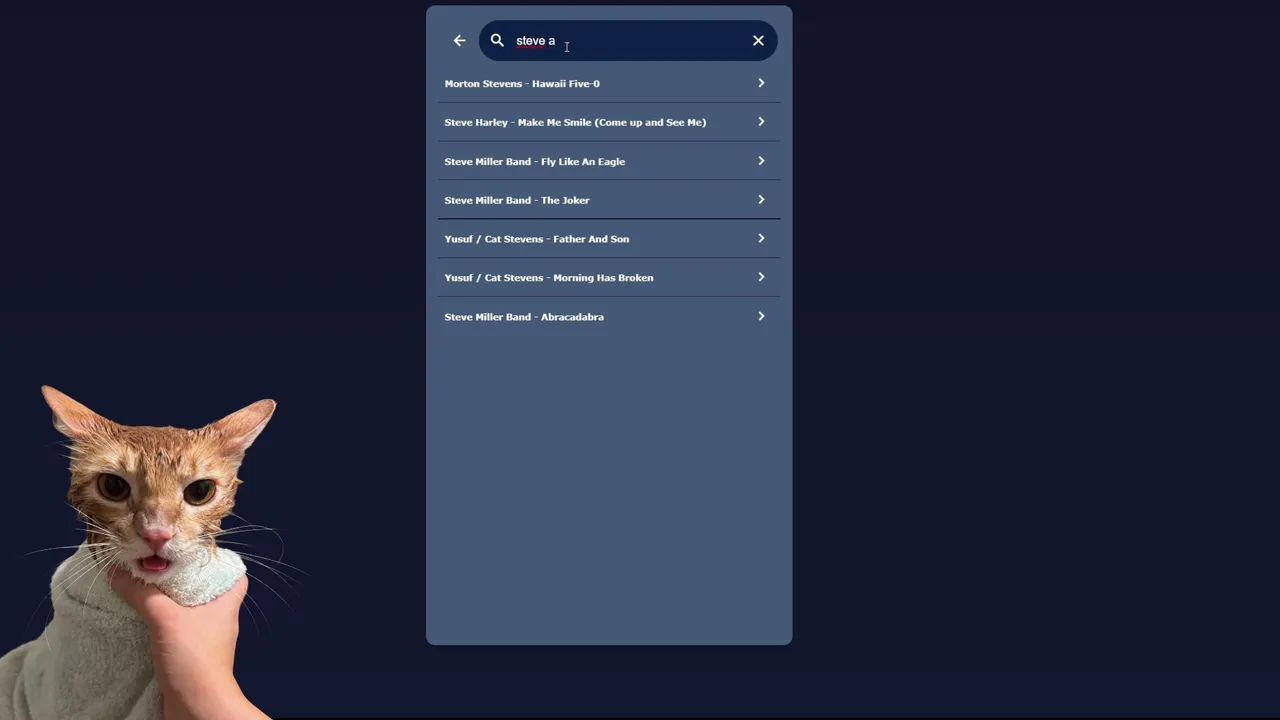Focus the search box containing "steve a"
The image size is (1280, 720).
pyautogui.click(x=628, y=41)
